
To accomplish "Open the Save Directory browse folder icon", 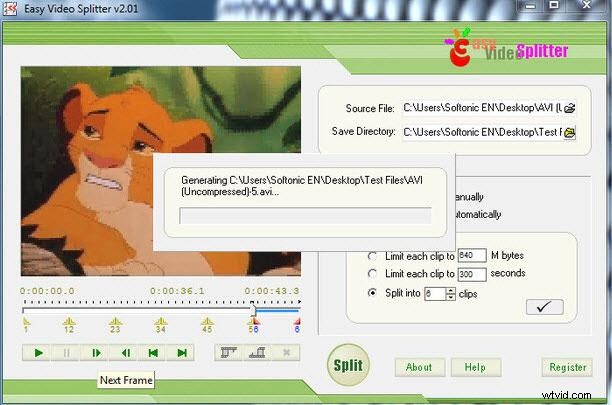I will (x=569, y=133).
